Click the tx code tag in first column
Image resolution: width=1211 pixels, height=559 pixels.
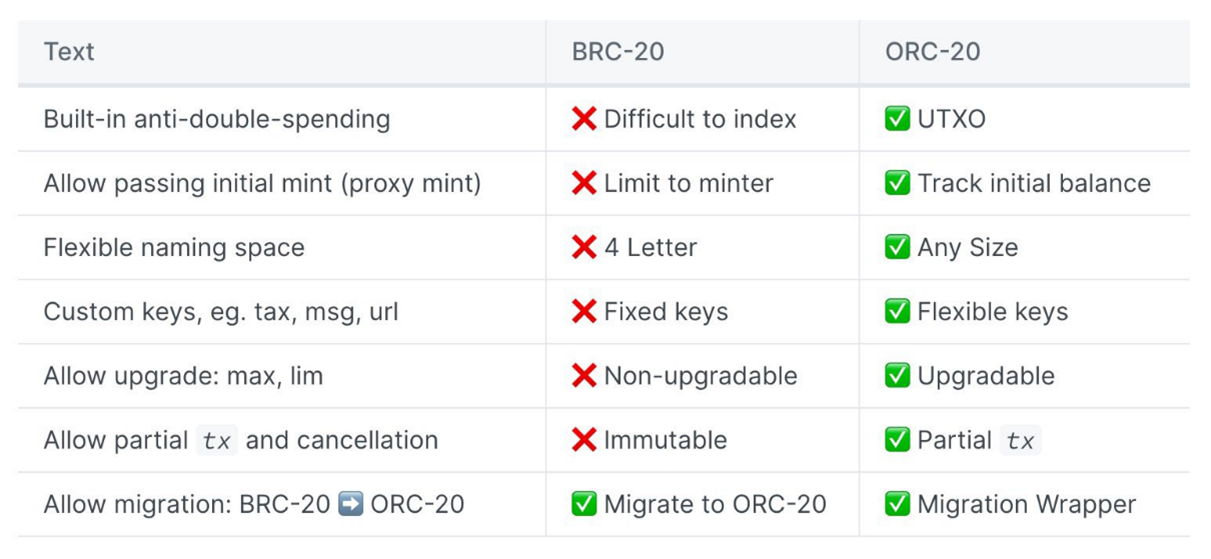[x=217, y=440]
